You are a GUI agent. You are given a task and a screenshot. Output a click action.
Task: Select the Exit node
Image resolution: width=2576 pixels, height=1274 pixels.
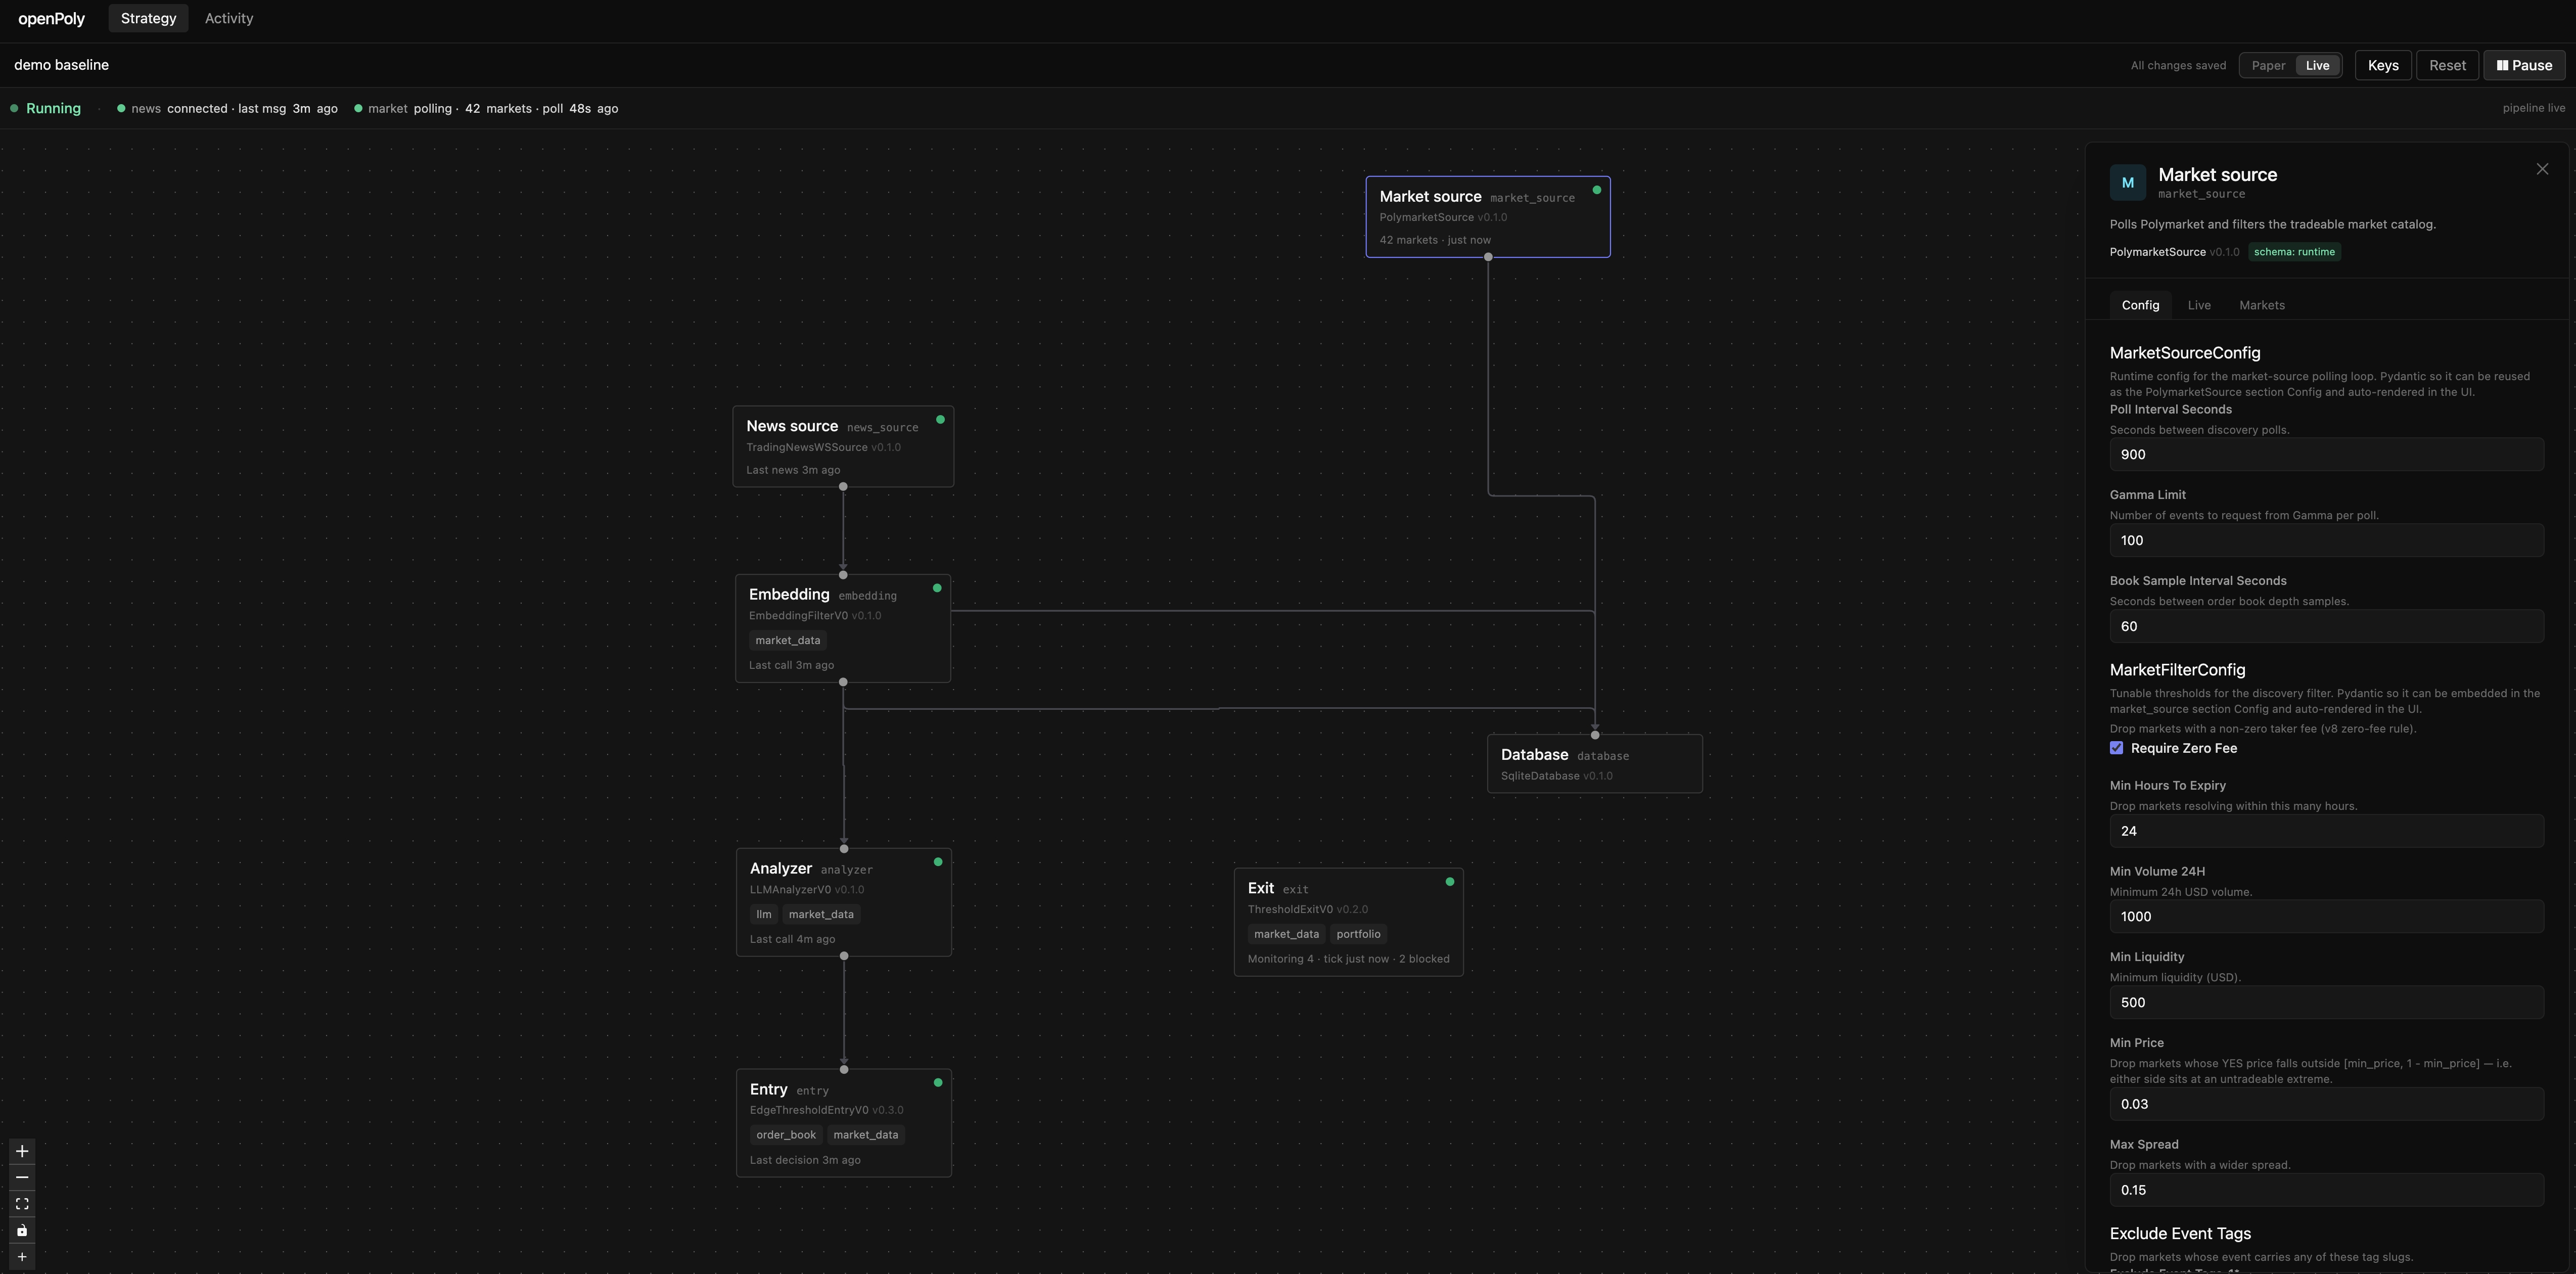click(x=1348, y=922)
